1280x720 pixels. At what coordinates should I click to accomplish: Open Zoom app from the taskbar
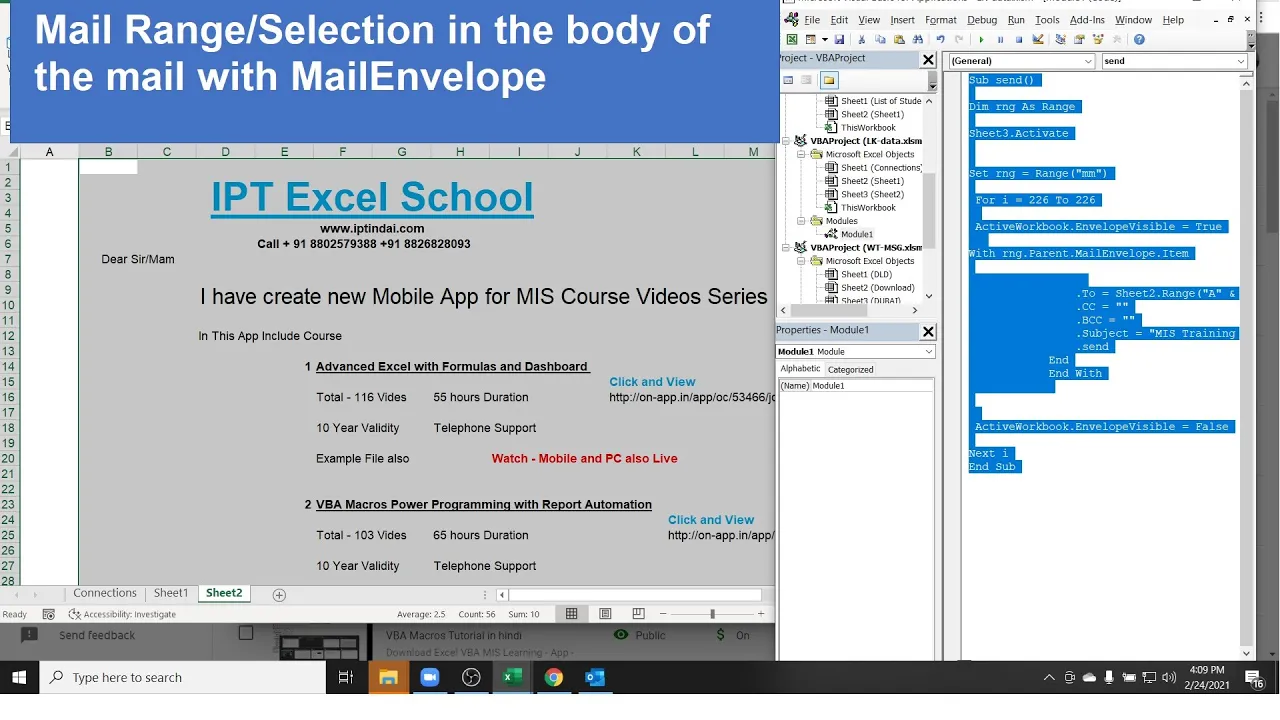[430, 677]
